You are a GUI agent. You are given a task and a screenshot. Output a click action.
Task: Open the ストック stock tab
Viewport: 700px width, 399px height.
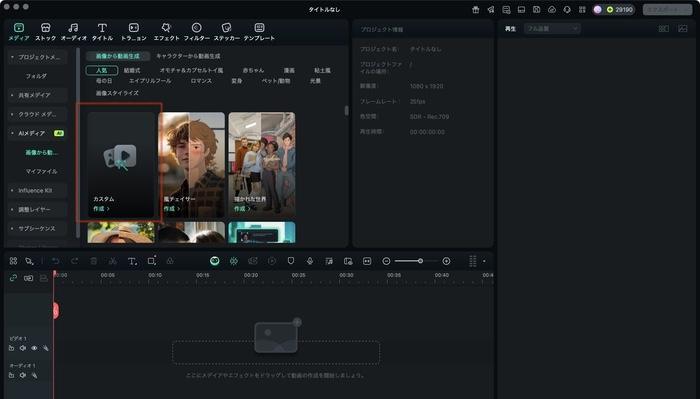46,32
